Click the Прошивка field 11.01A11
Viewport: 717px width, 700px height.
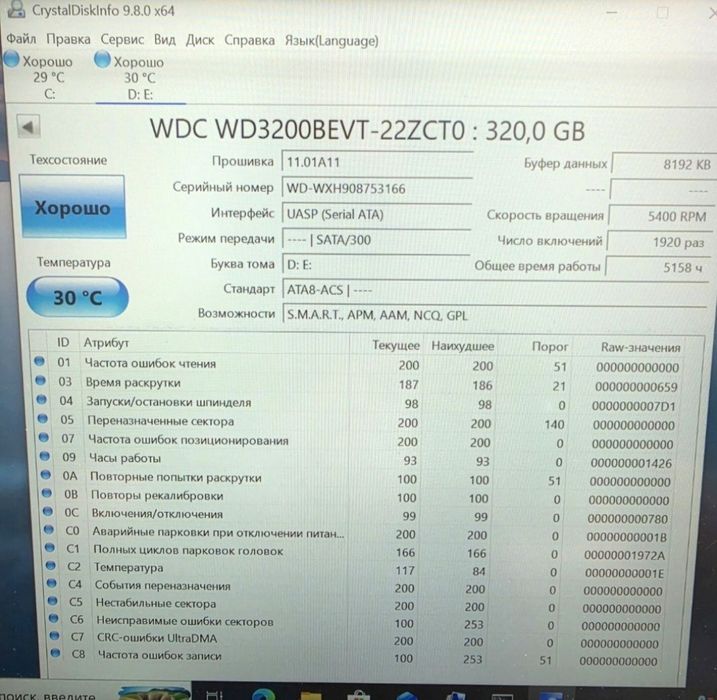tap(377, 162)
